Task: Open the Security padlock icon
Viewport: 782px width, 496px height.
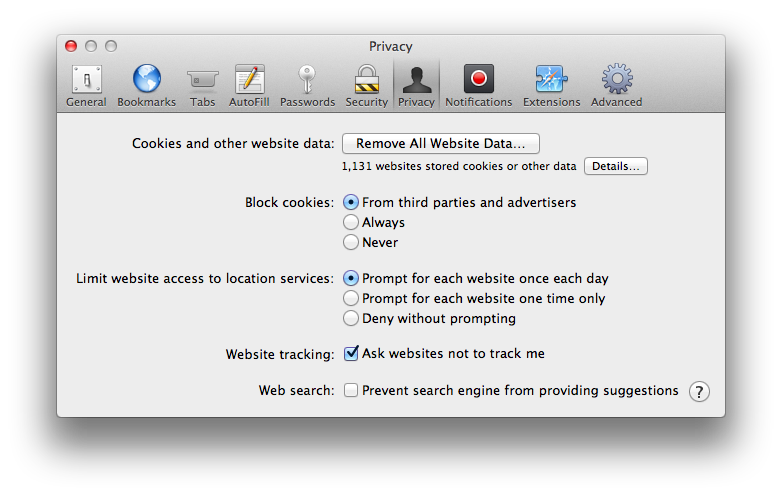Action: [367, 79]
